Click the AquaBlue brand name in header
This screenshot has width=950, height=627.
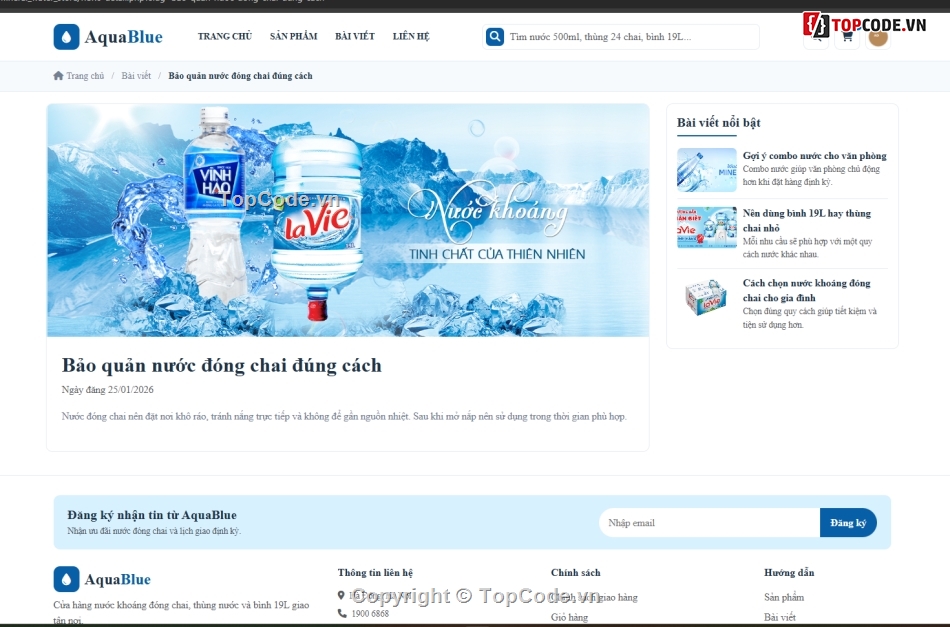[x=124, y=37]
